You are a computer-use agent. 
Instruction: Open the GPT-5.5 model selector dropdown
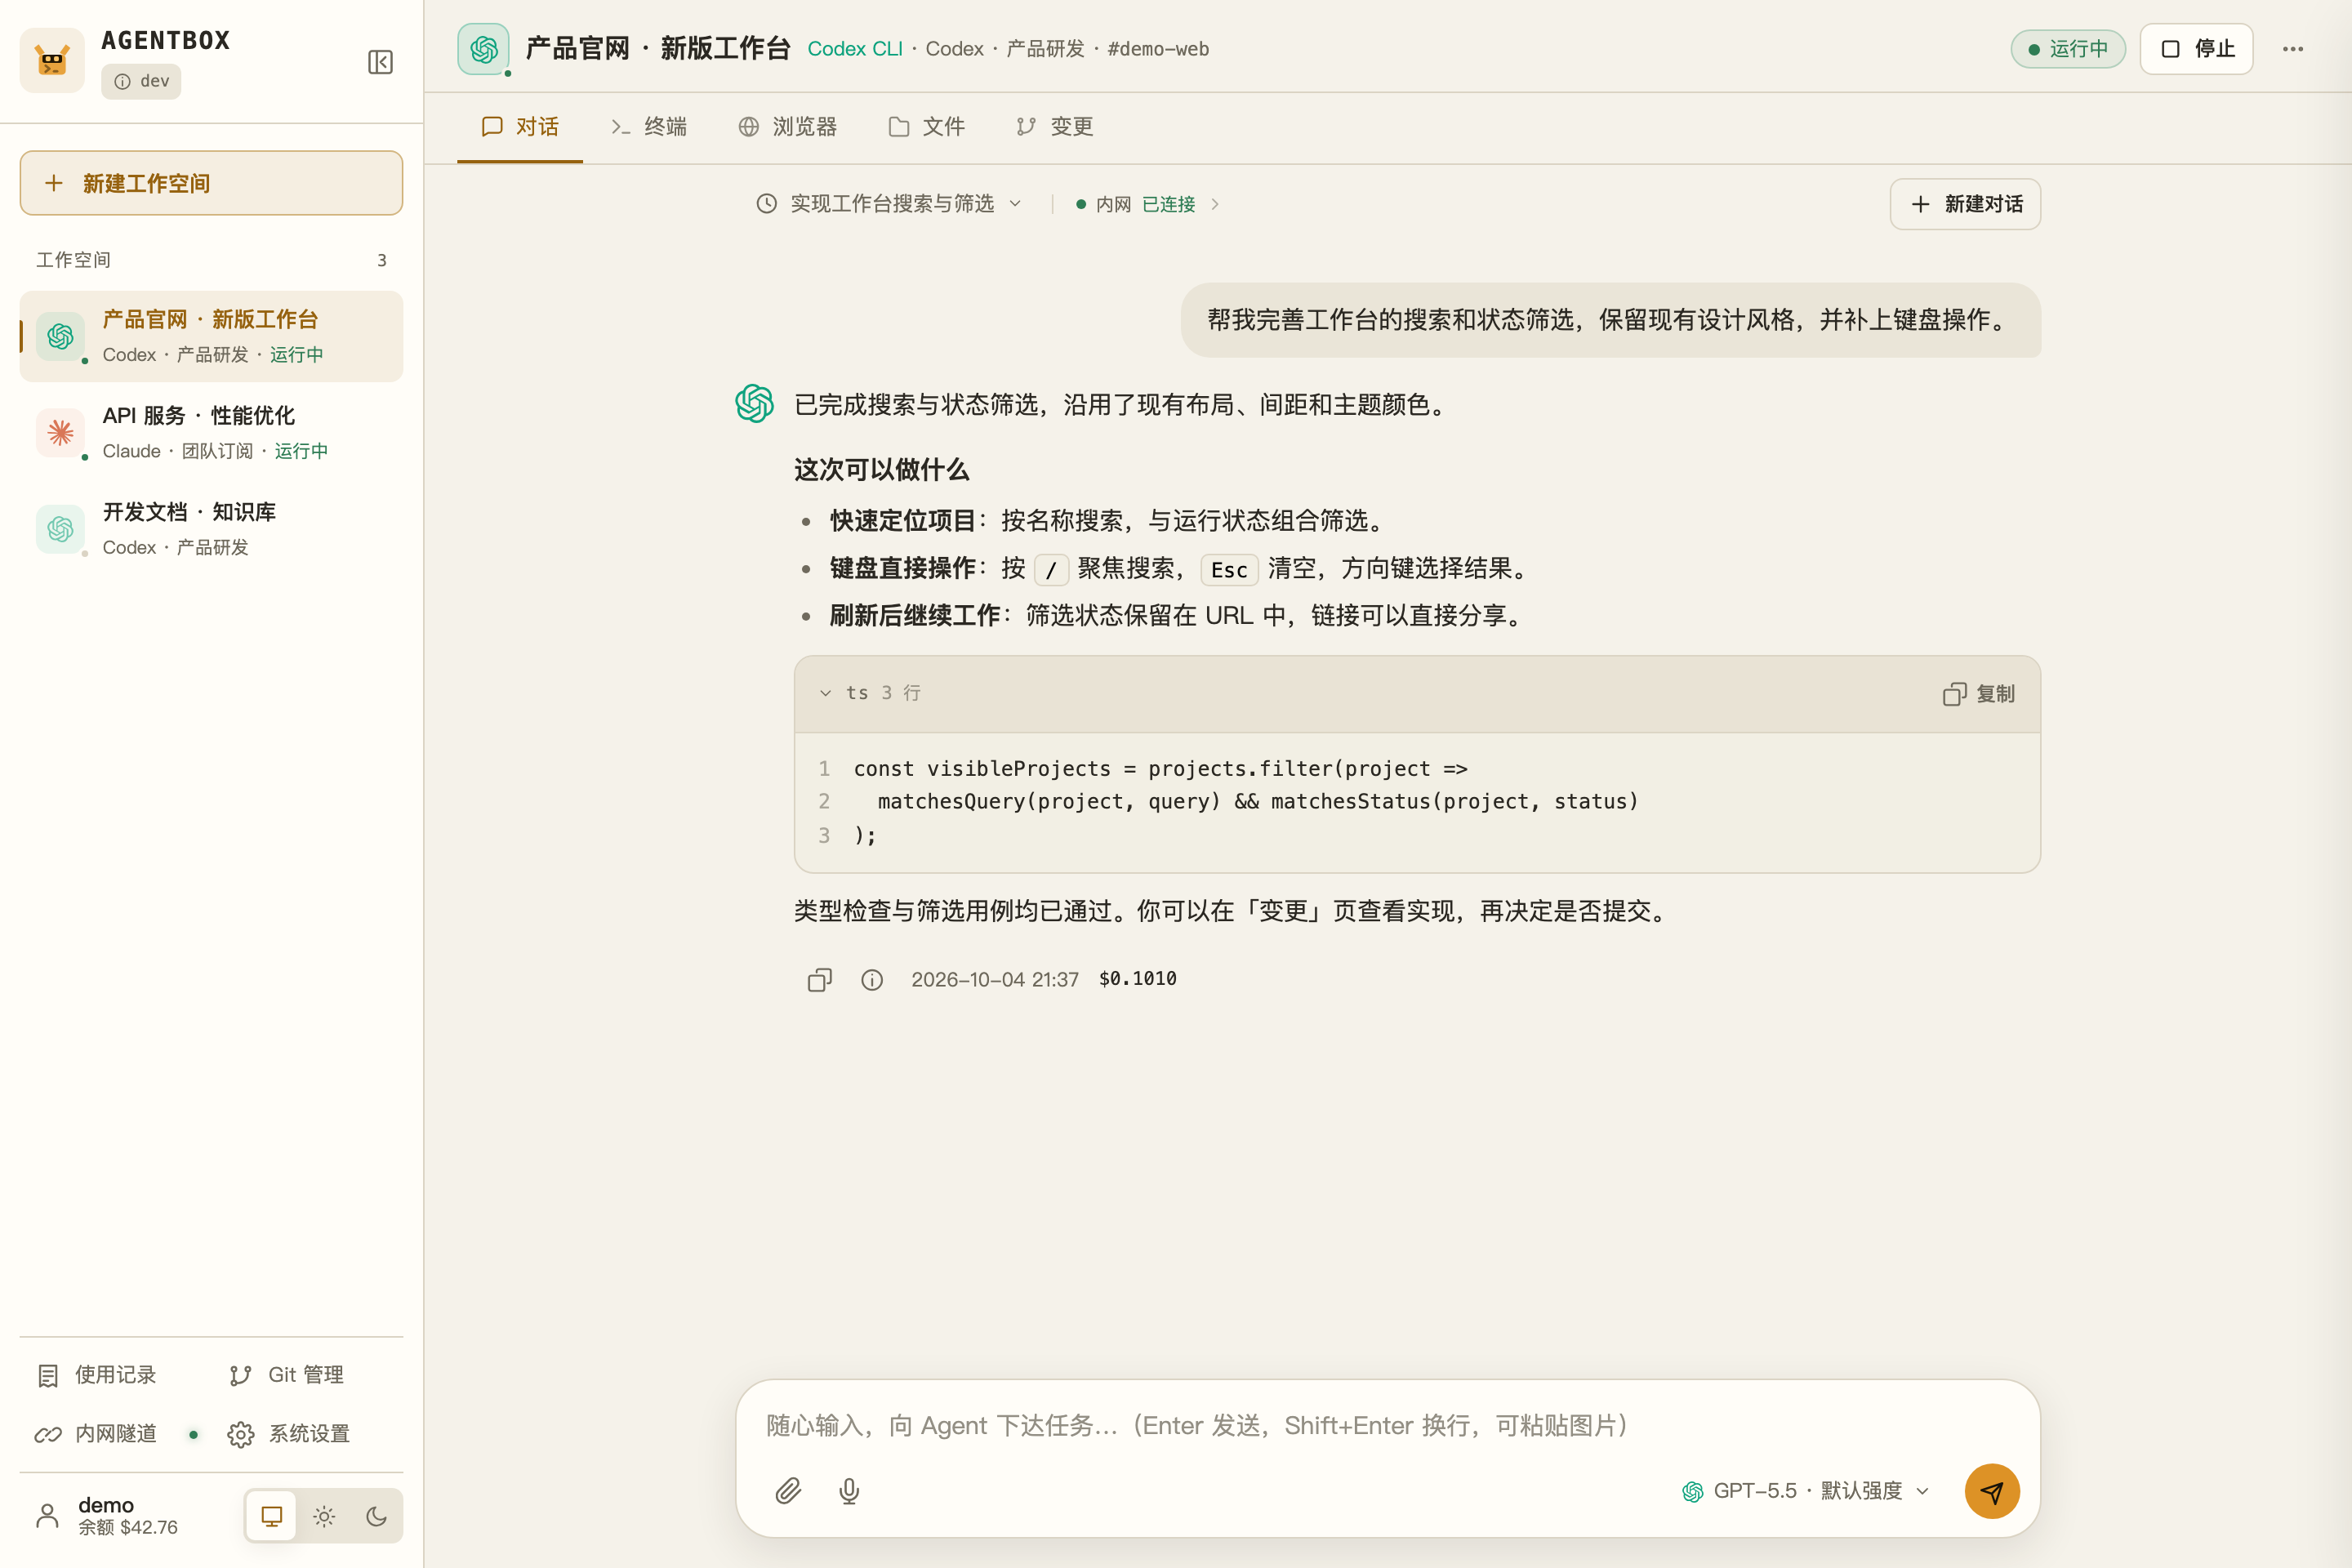(1806, 1491)
